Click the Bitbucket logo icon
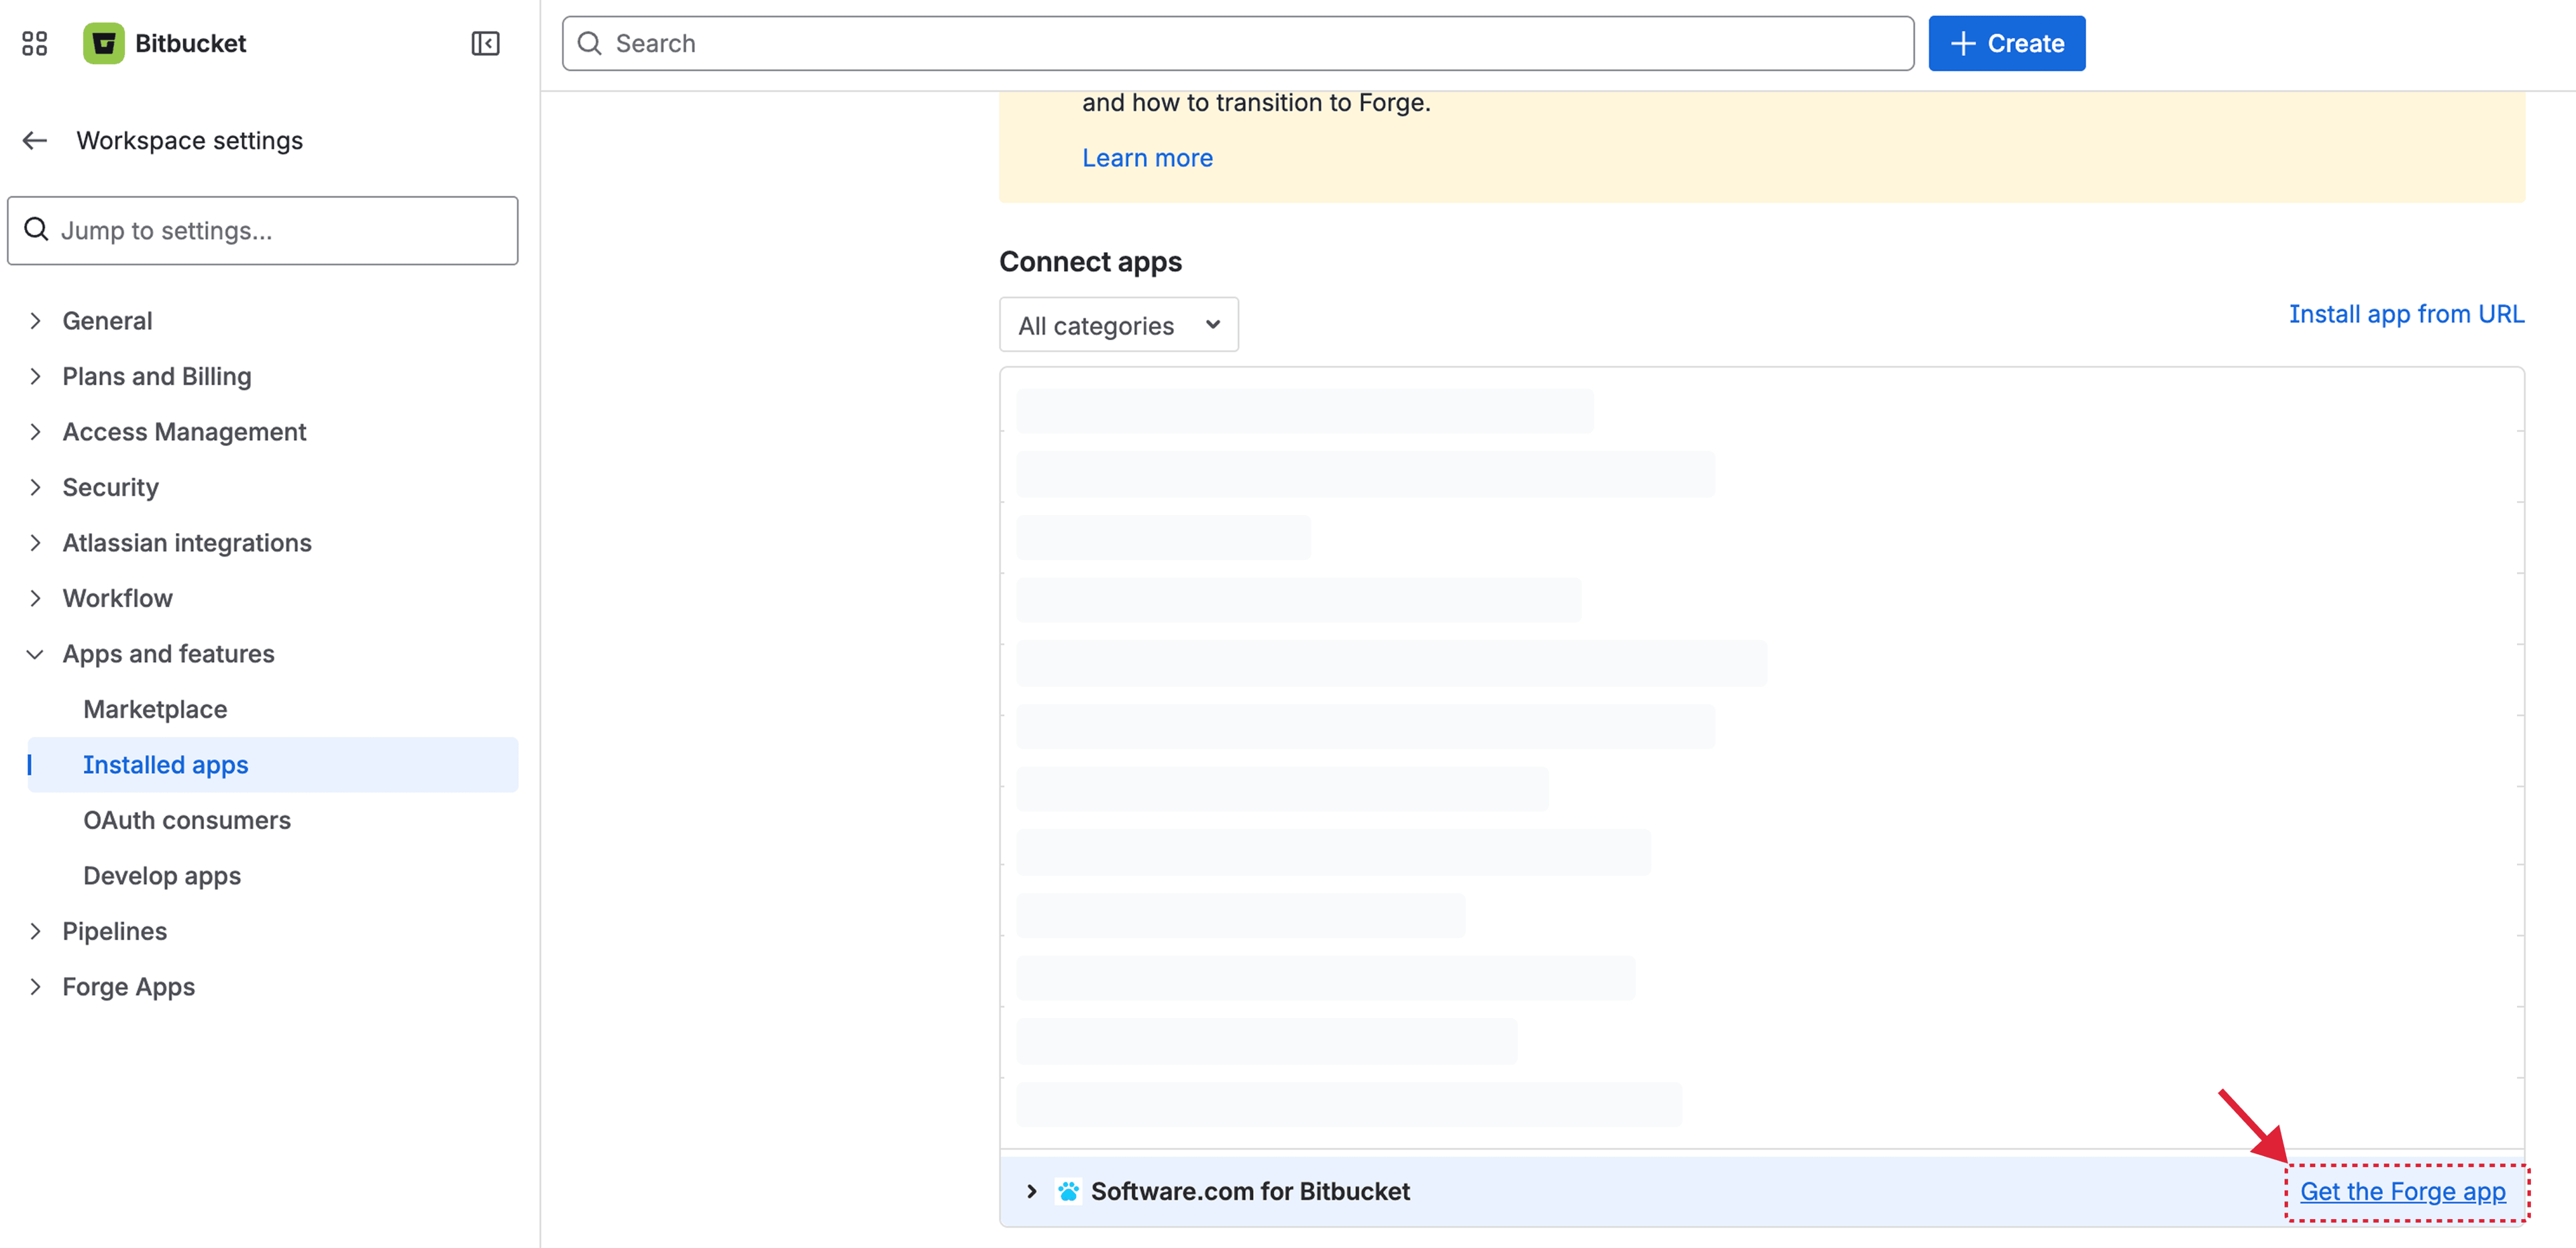Screen dimensions: 2576x1248 pyautogui.click(x=103, y=43)
